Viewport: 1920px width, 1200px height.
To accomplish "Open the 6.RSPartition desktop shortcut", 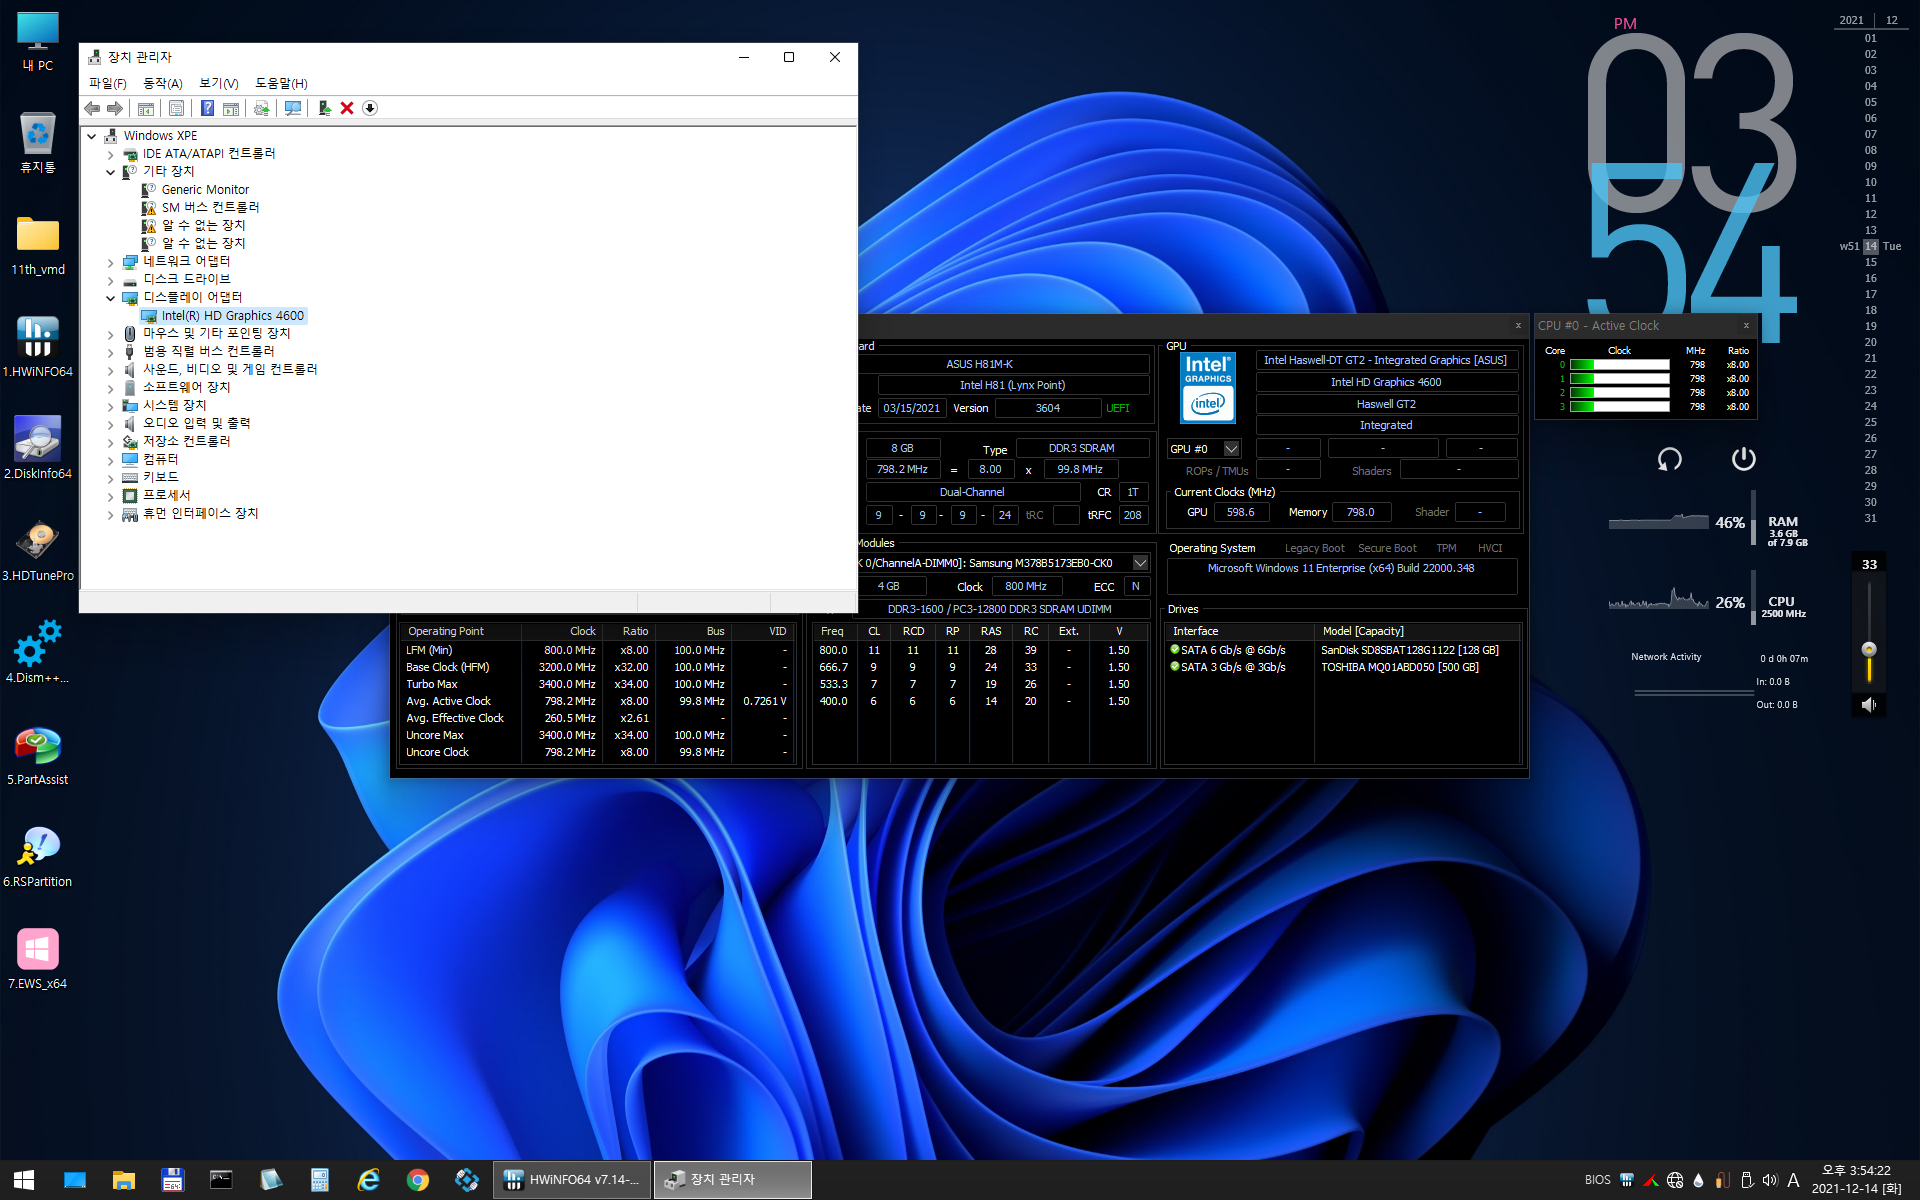I will coord(38,857).
